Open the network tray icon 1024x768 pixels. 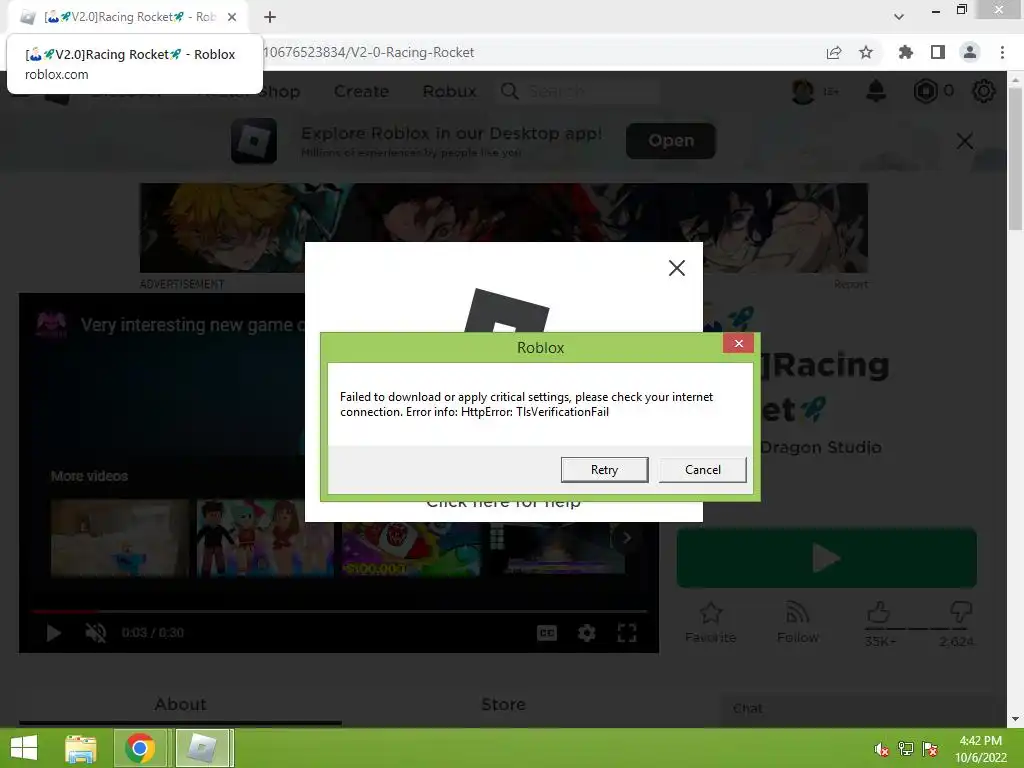906,749
